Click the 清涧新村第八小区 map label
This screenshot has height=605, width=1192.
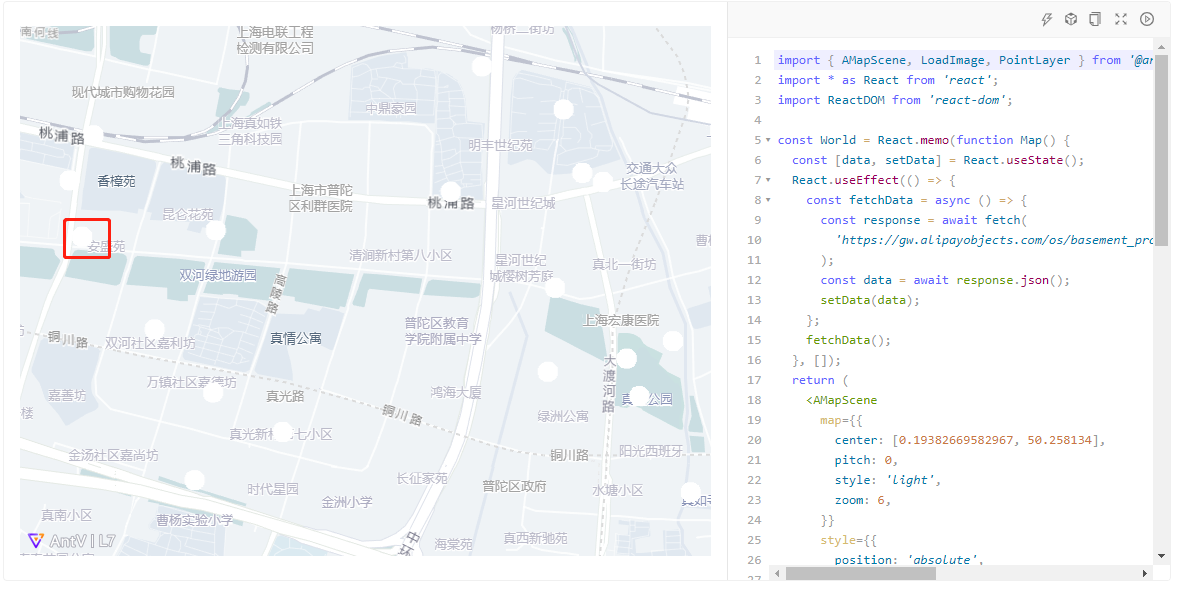[x=401, y=255]
